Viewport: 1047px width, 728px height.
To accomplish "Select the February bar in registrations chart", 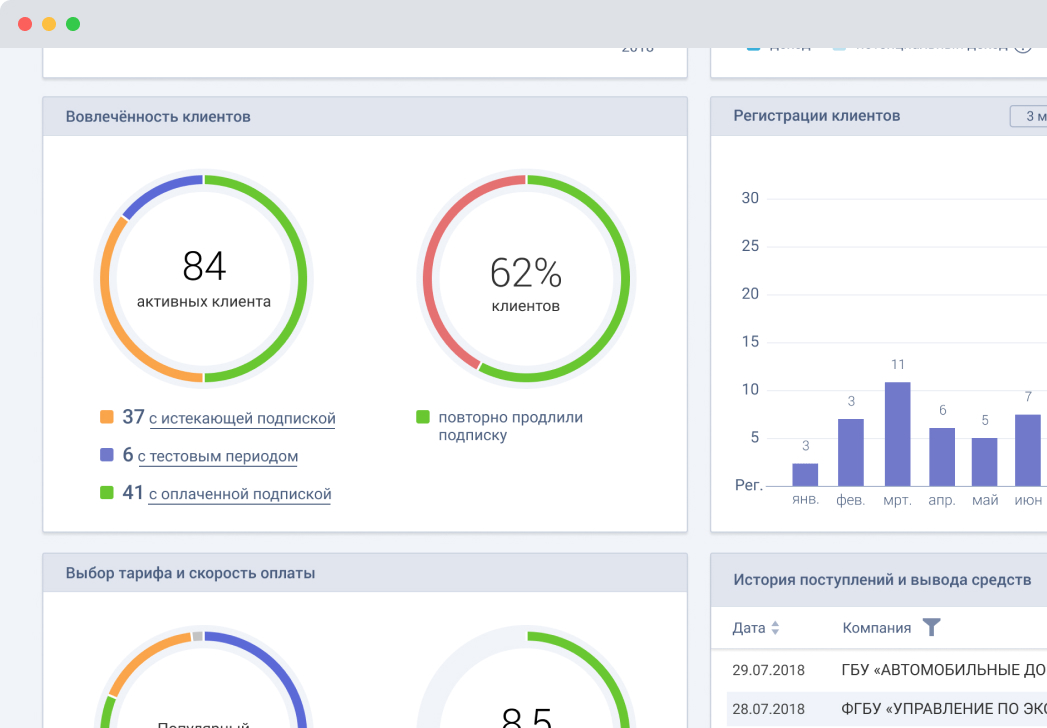I will (851, 453).
